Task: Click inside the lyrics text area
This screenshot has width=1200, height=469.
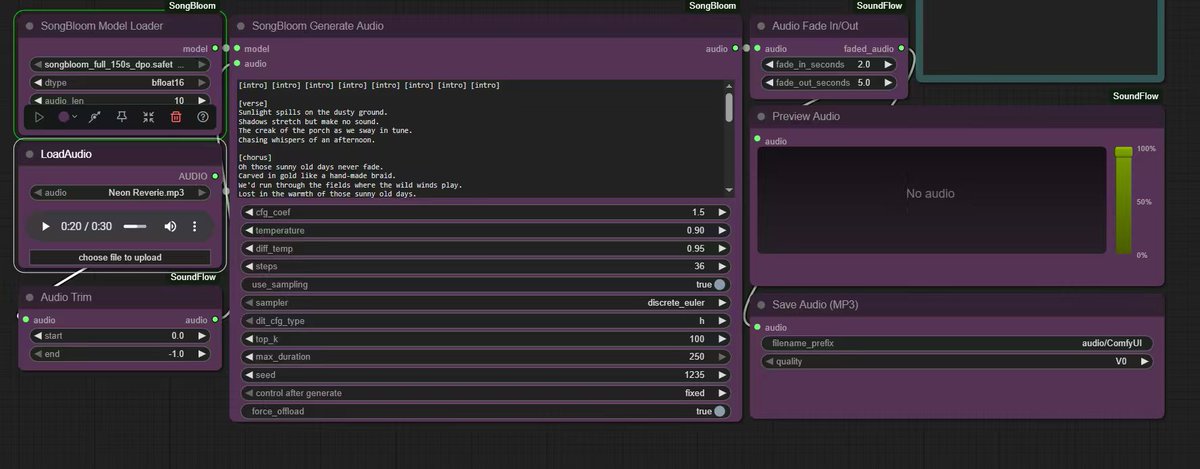Action: (480, 139)
